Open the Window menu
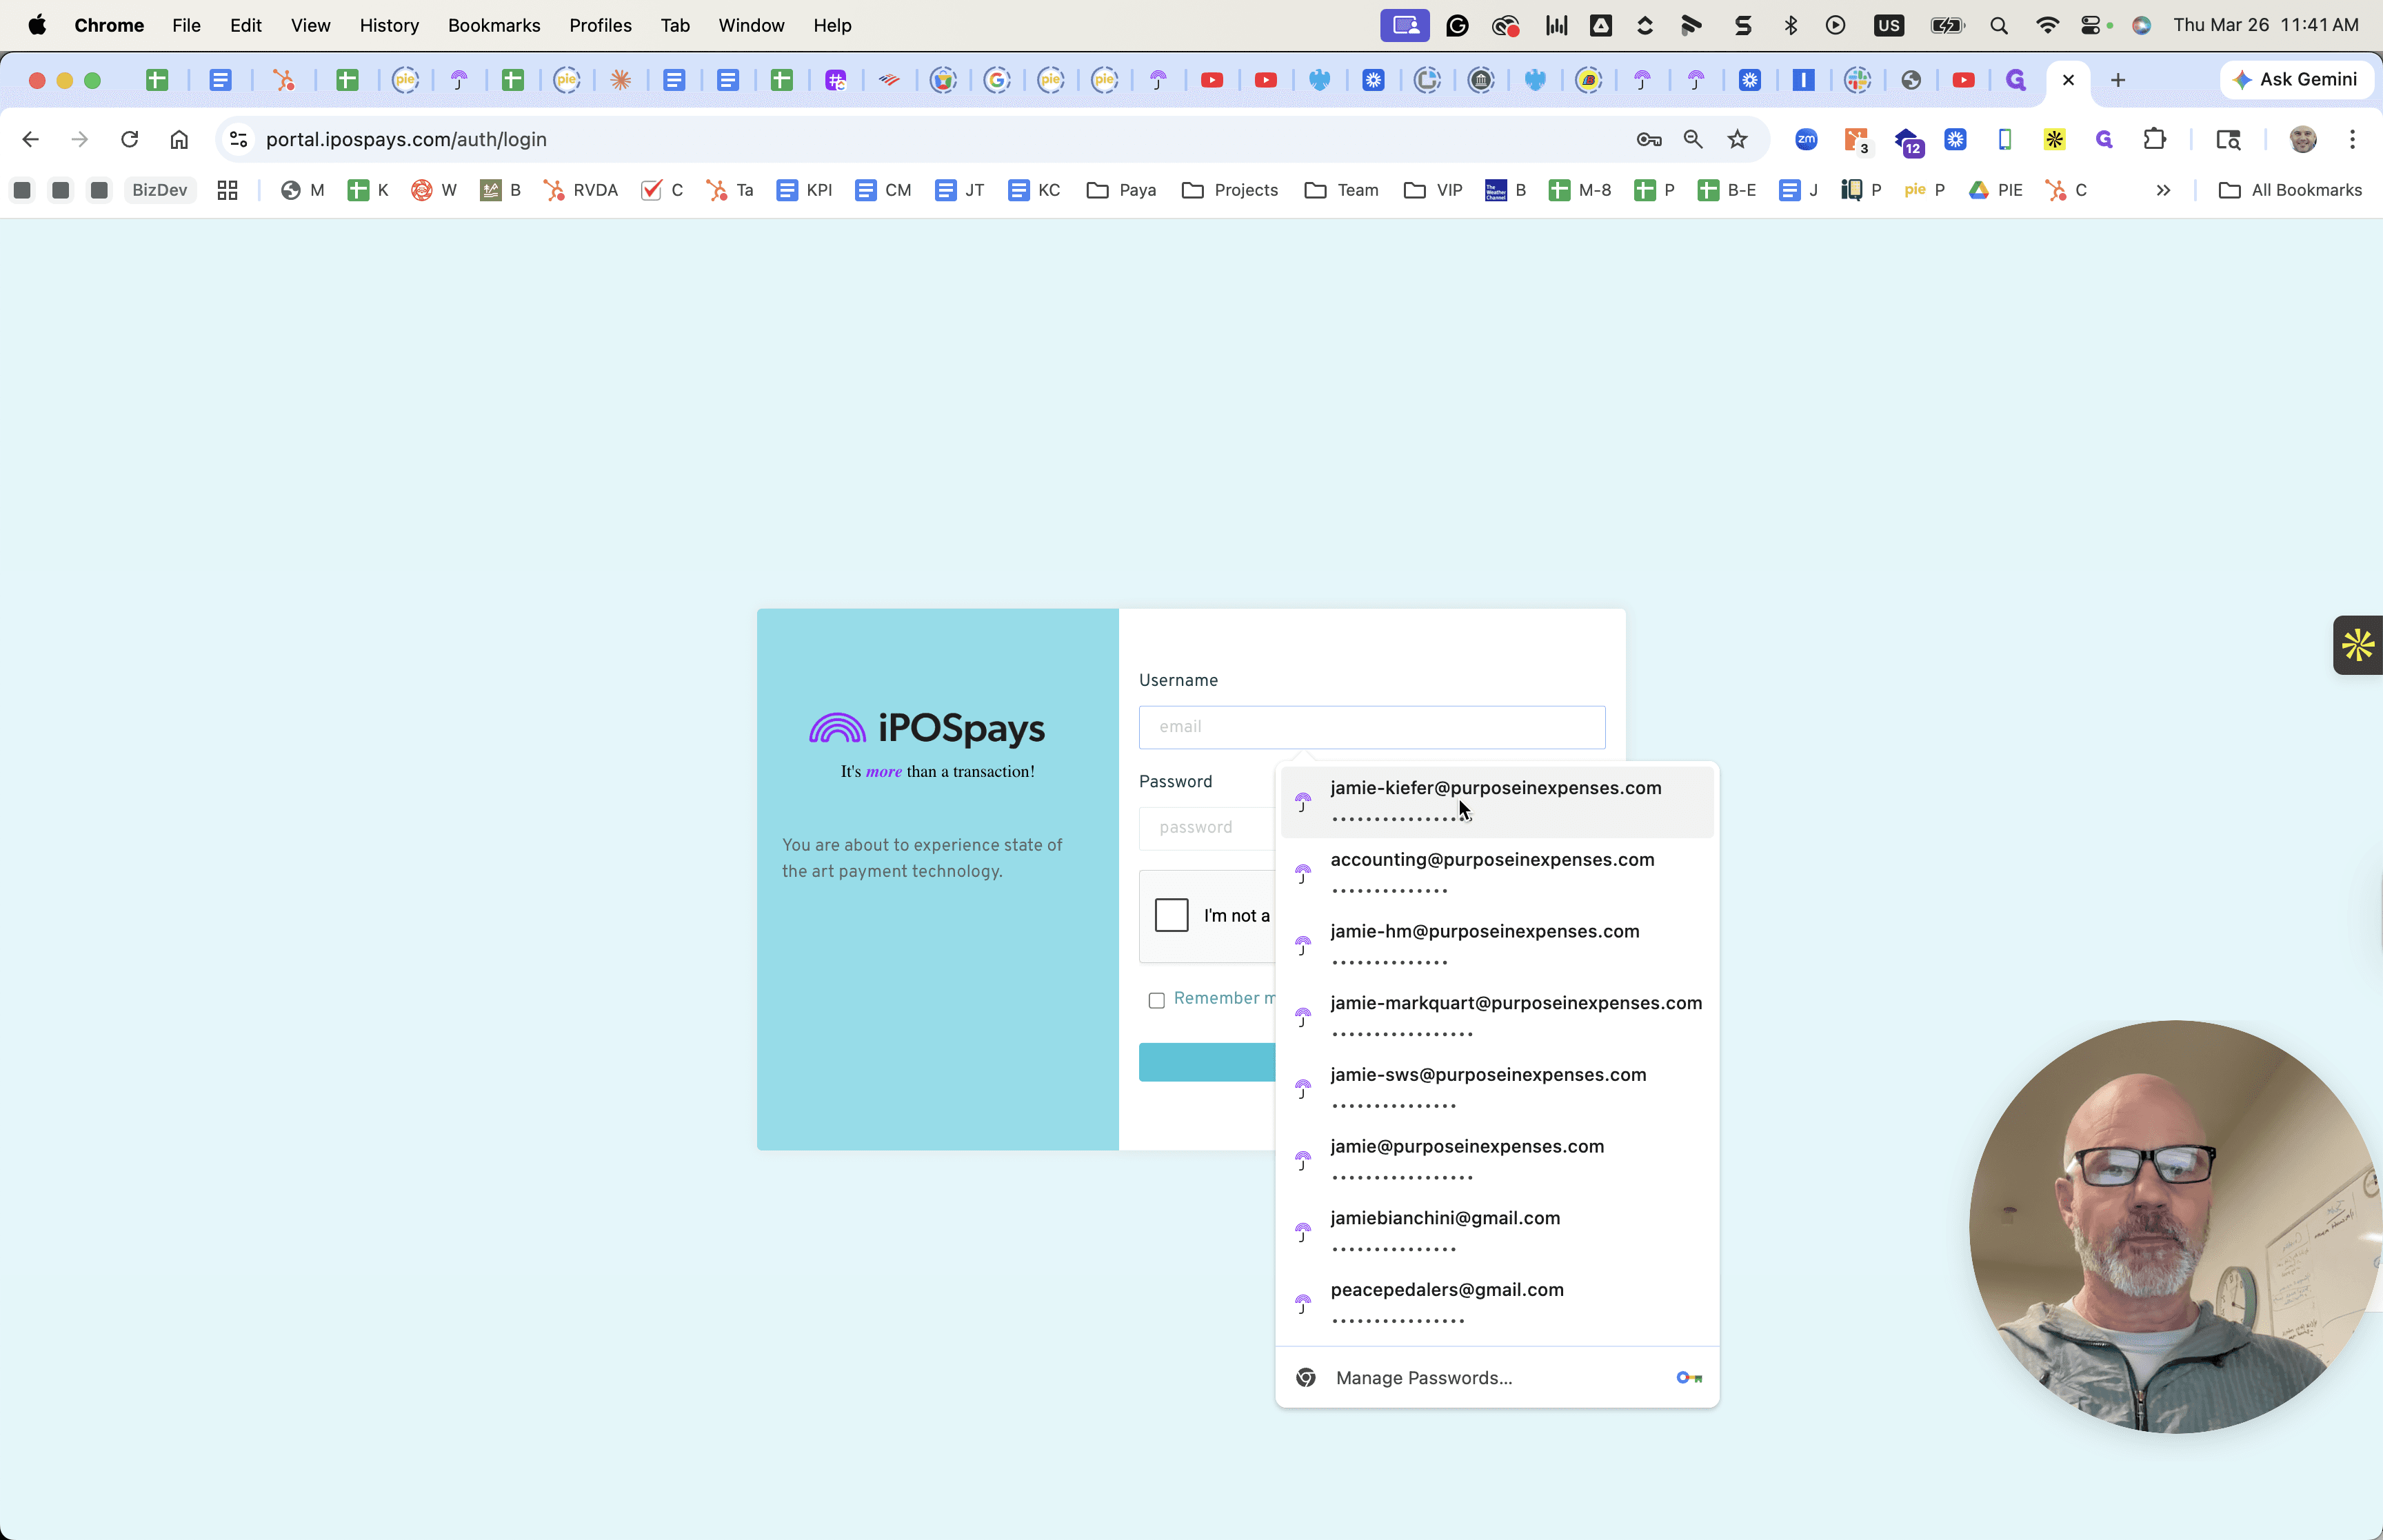The width and height of the screenshot is (2383, 1540). [751, 25]
